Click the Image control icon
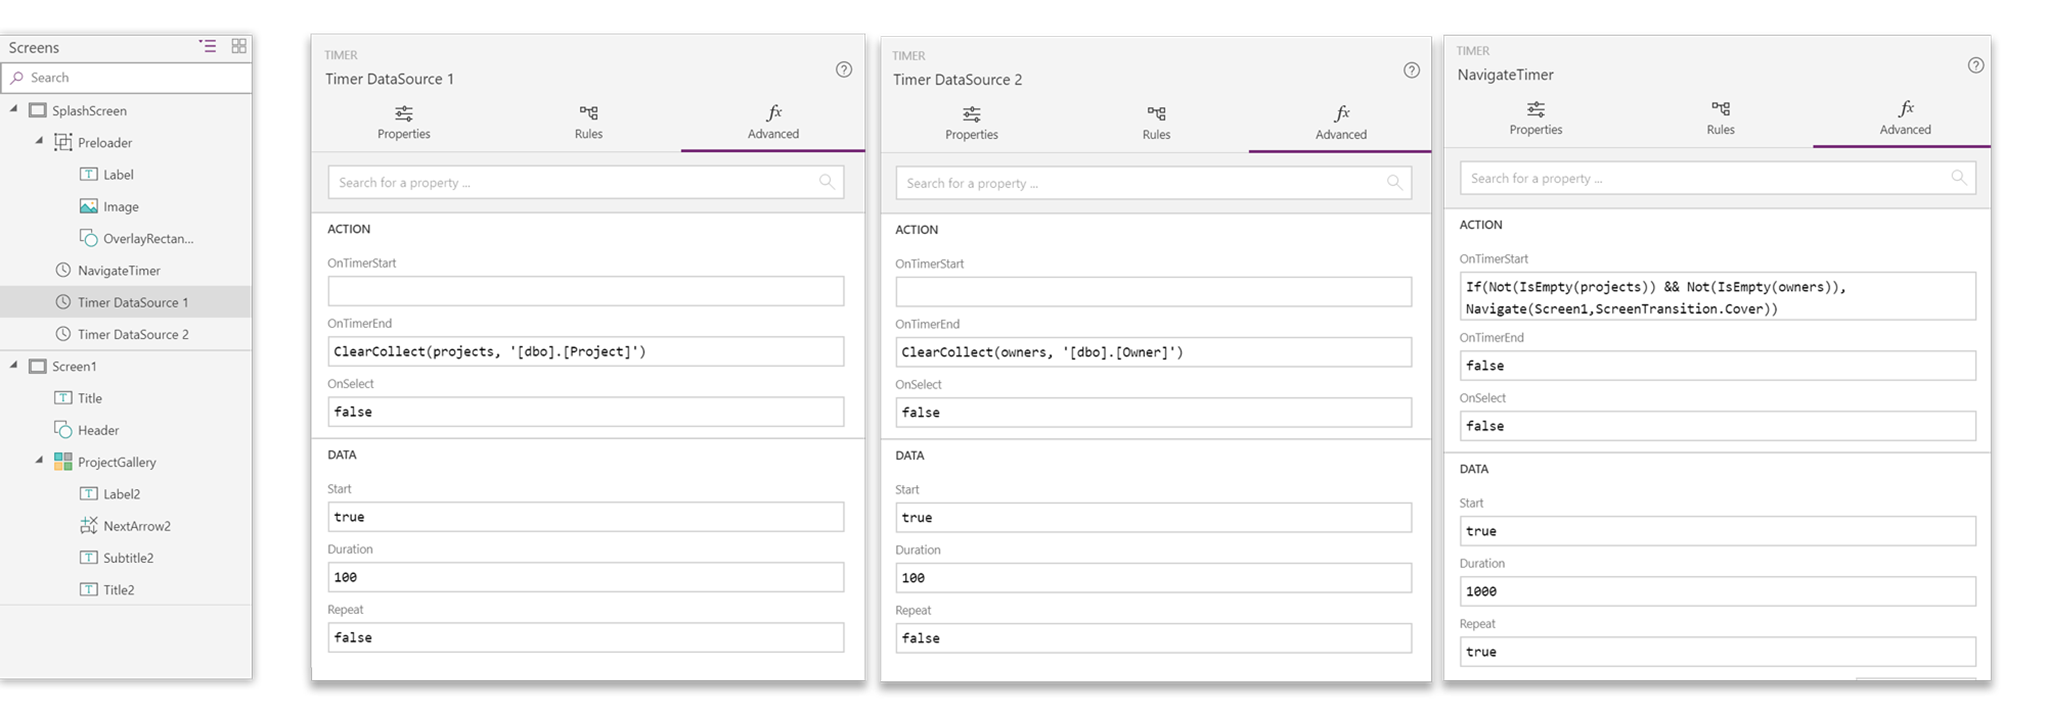The height and width of the screenshot is (717, 2046). point(89,206)
